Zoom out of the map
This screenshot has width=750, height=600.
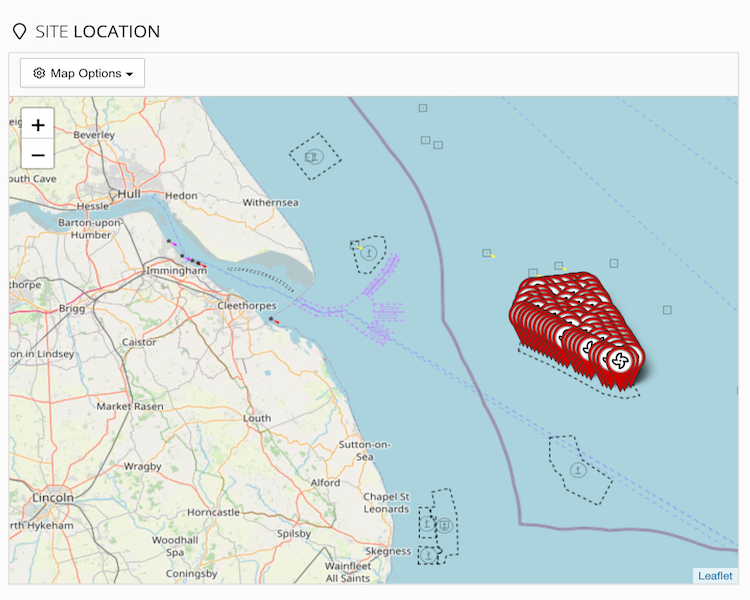coord(38,155)
